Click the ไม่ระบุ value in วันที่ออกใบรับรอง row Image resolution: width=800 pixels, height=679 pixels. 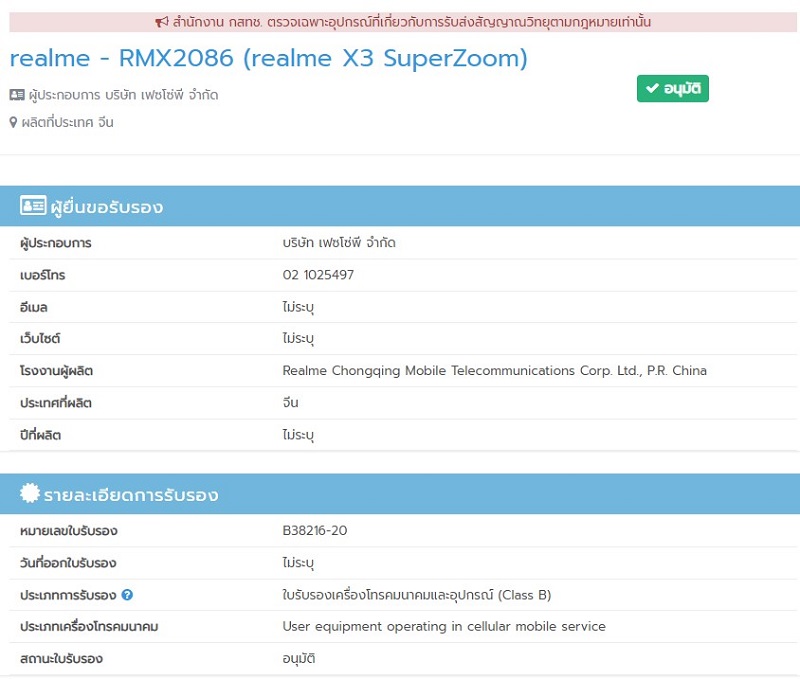point(298,563)
